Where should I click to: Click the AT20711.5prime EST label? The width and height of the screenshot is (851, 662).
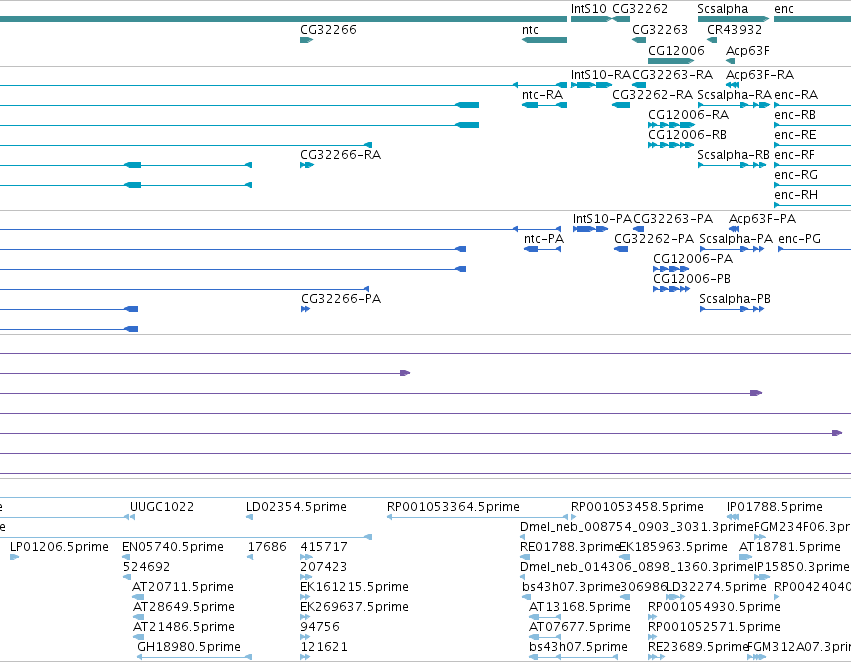coord(183,588)
